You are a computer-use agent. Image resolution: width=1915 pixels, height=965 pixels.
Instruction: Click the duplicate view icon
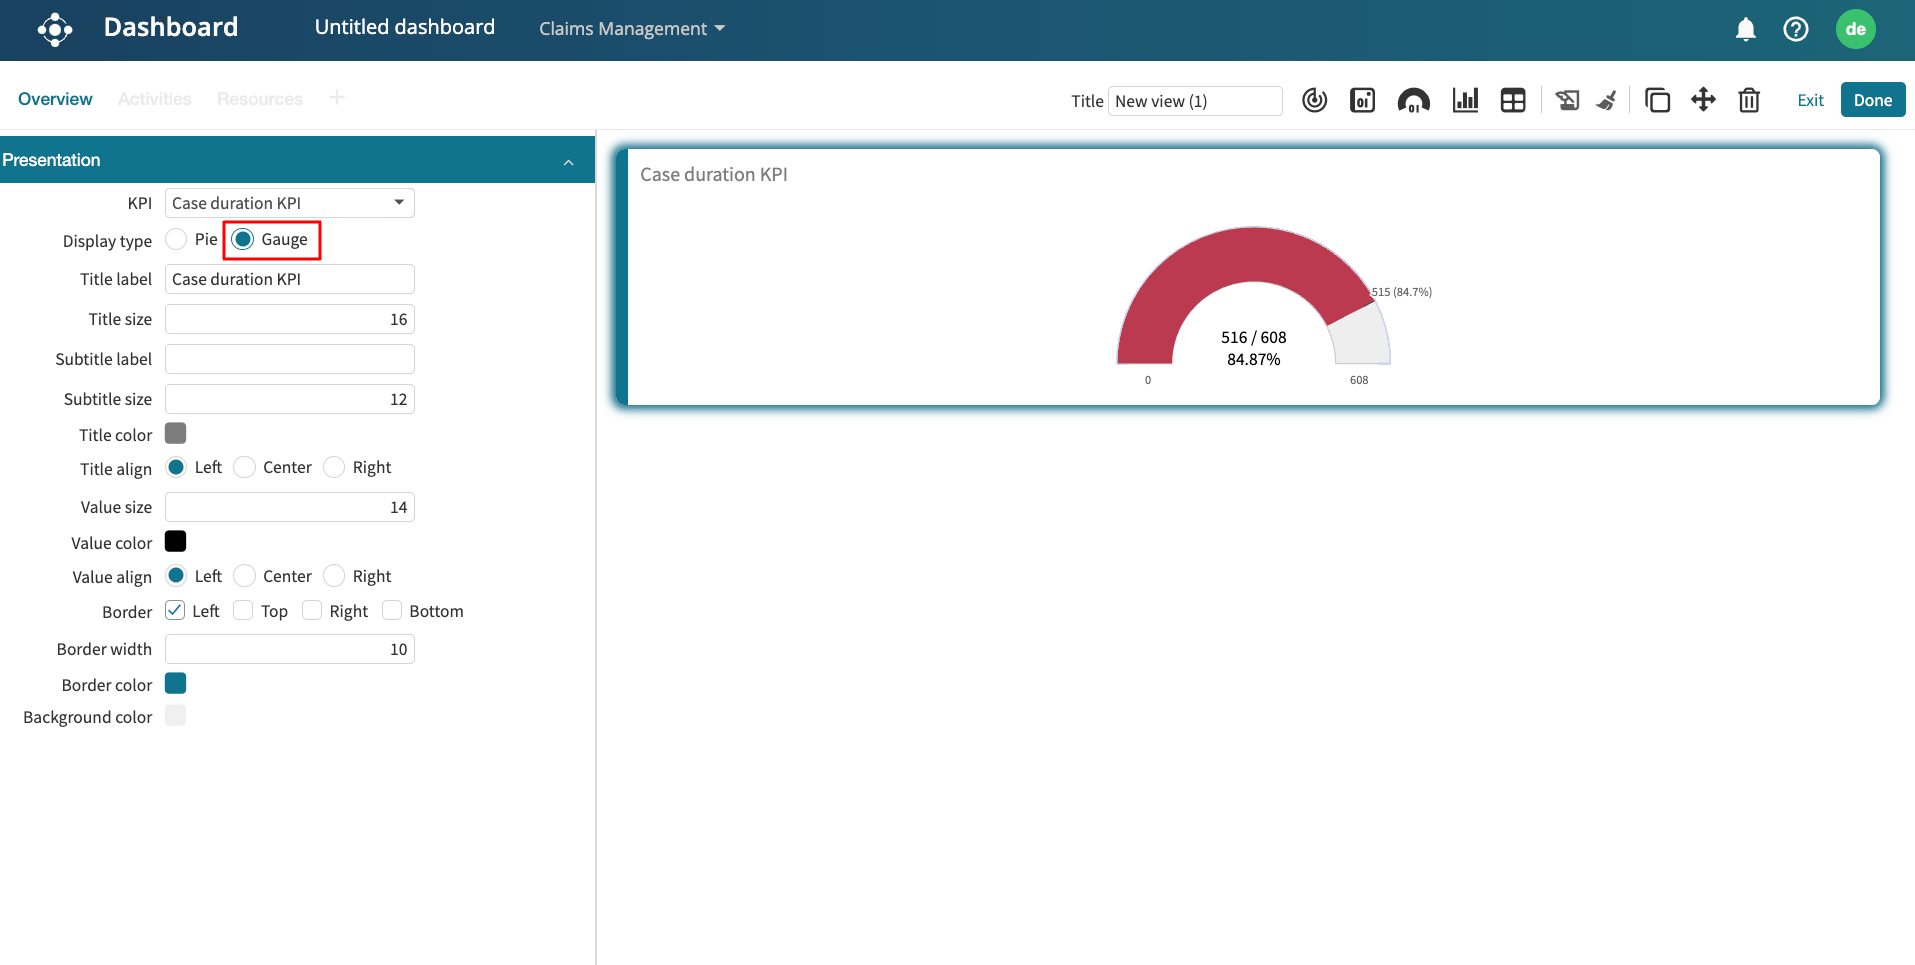click(x=1657, y=100)
